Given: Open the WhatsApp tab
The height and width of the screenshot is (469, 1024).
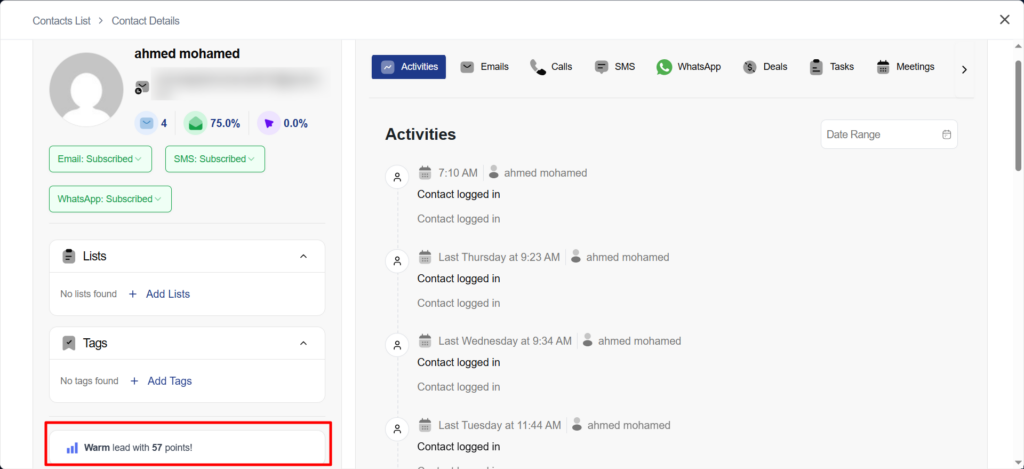Looking at the screenshot, I should [688, 67].
